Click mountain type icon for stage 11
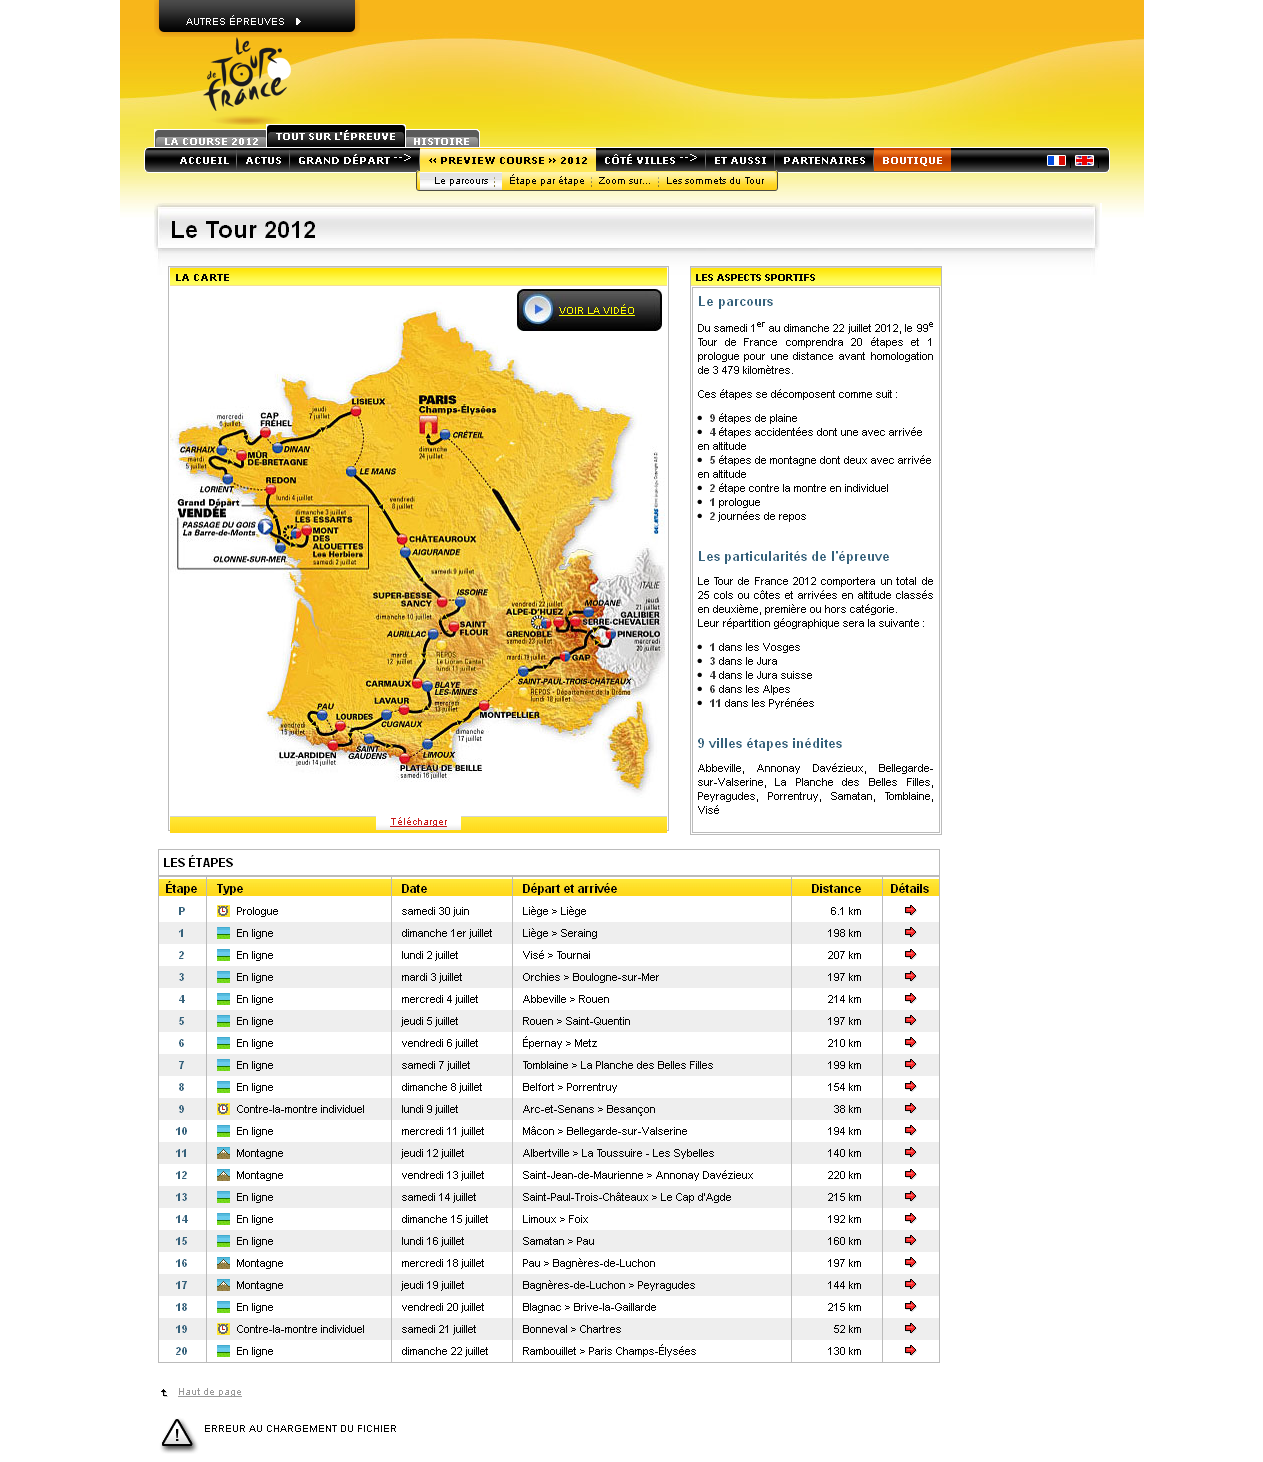Screen dimensions: 1263x1462 [x=223, y=1153]
